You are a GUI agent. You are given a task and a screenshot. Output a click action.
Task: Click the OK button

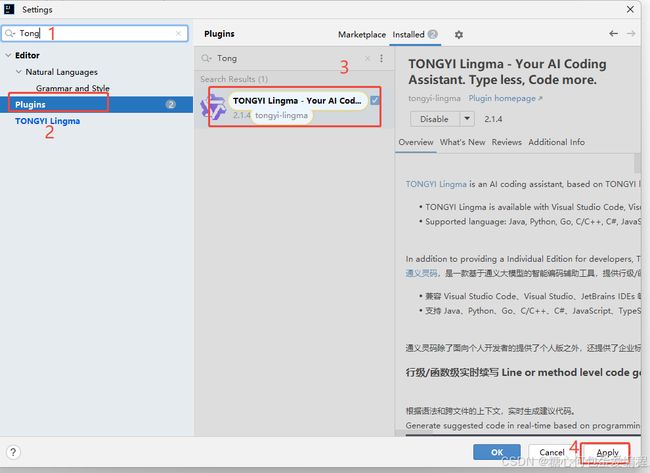(x=497, y=452)
